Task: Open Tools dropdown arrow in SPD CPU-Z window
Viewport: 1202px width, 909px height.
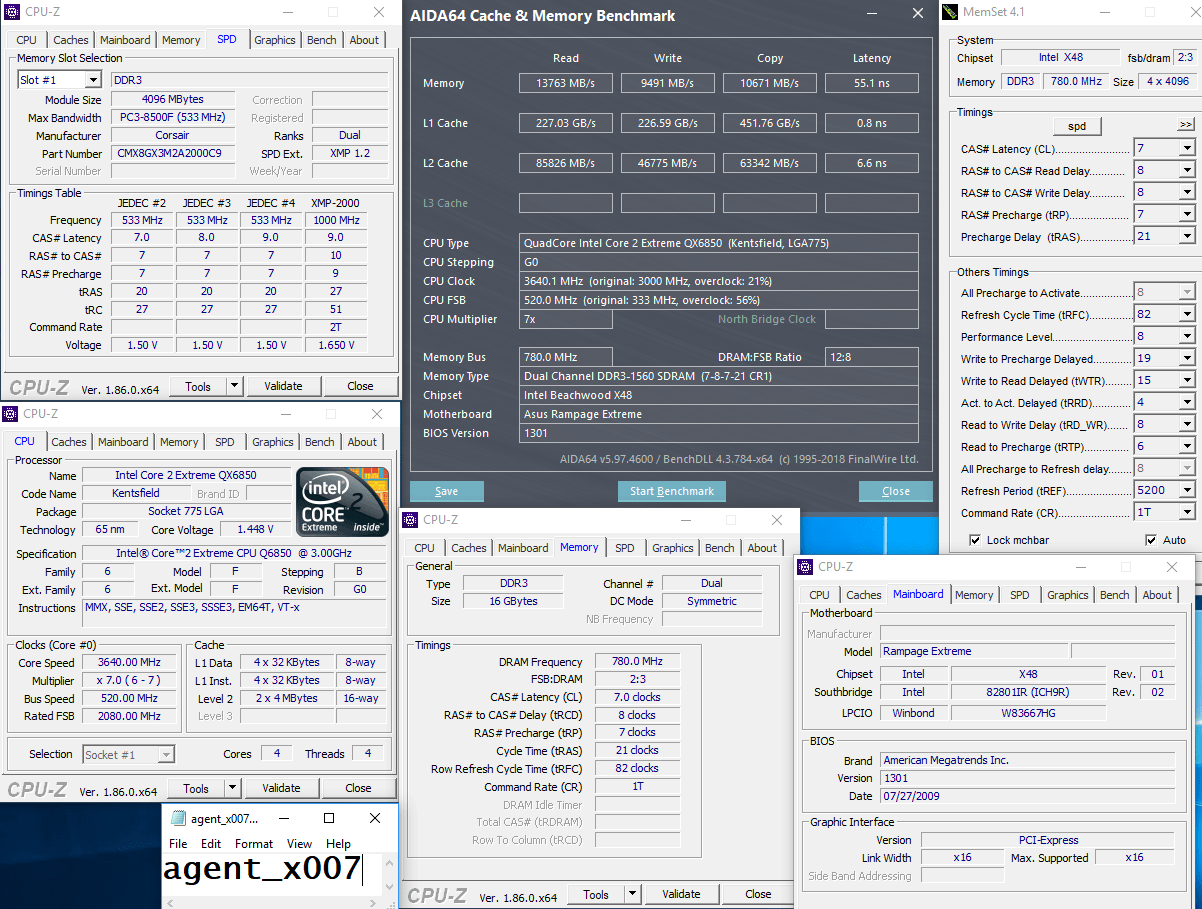Action: point(234,386)
